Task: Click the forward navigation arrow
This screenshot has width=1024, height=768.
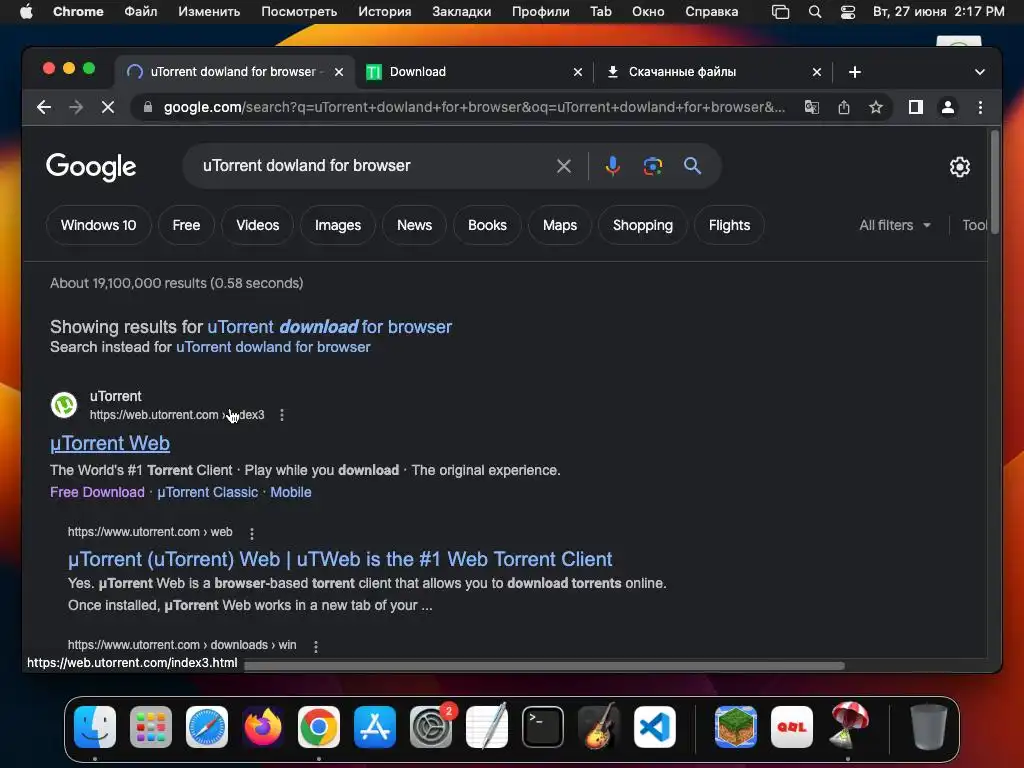Action: [76, 107]
